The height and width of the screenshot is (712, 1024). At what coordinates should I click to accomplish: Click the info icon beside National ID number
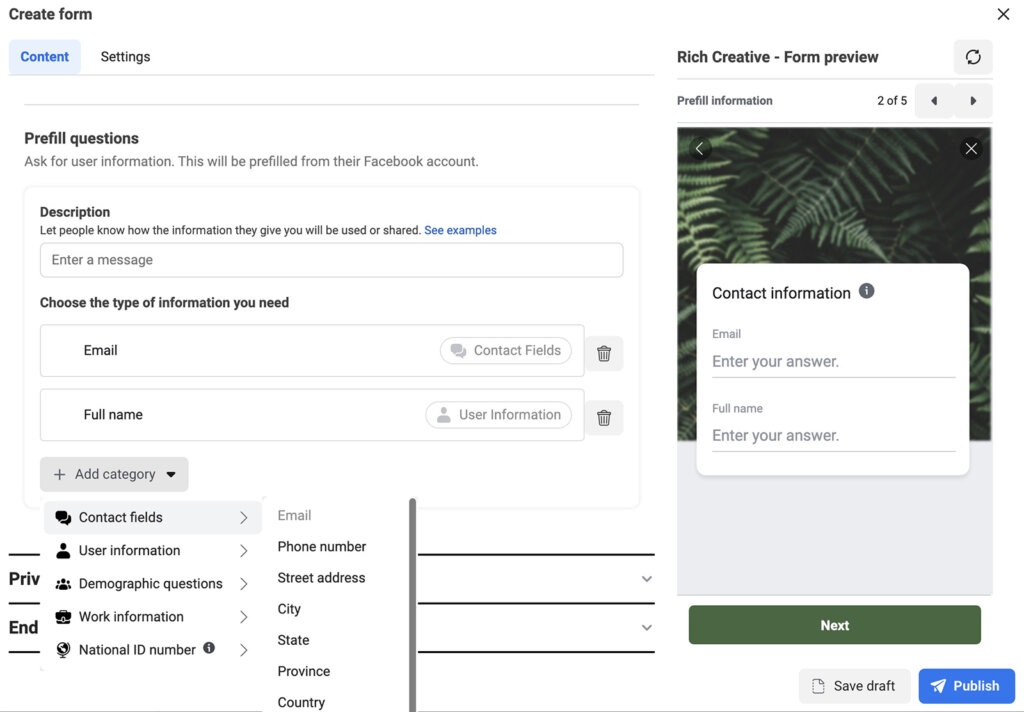[209, 649]
